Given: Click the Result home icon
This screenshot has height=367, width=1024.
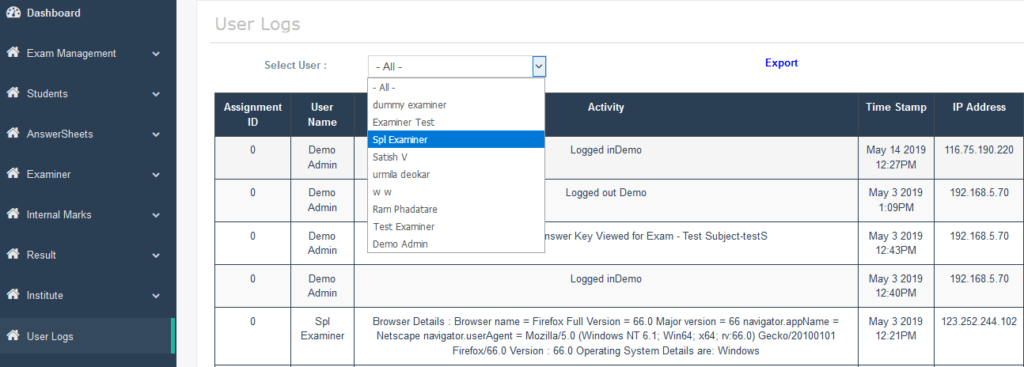Looking at the screenshot, I should (12, 254).
